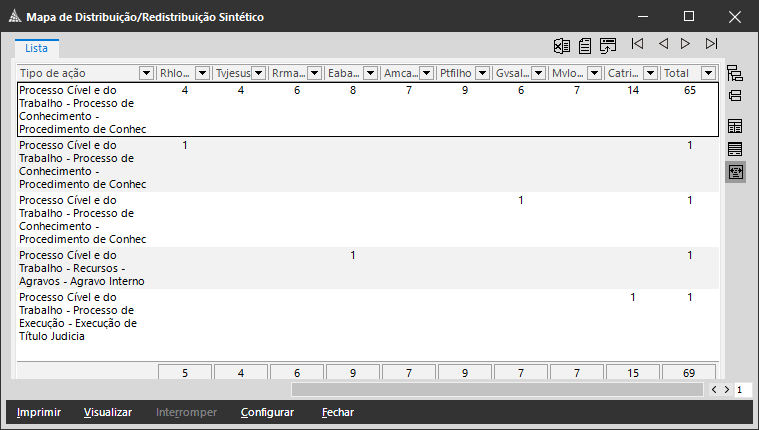759x430 pixels.
Task: Open the Tipo de ação filter dropdown
Action: click(147, 73)
